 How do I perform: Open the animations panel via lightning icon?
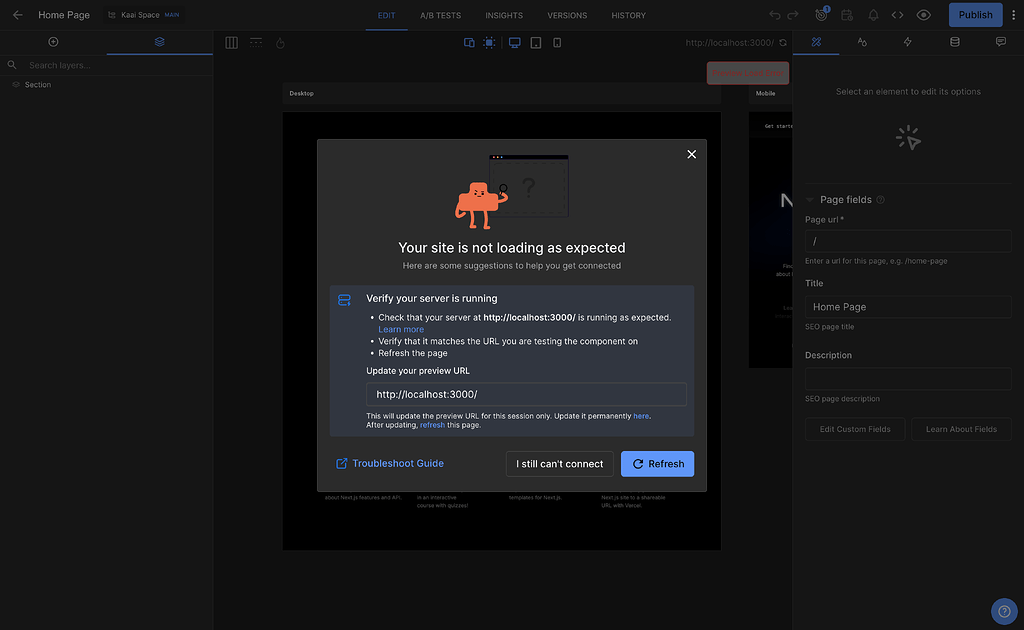click(x=908, y=42)
